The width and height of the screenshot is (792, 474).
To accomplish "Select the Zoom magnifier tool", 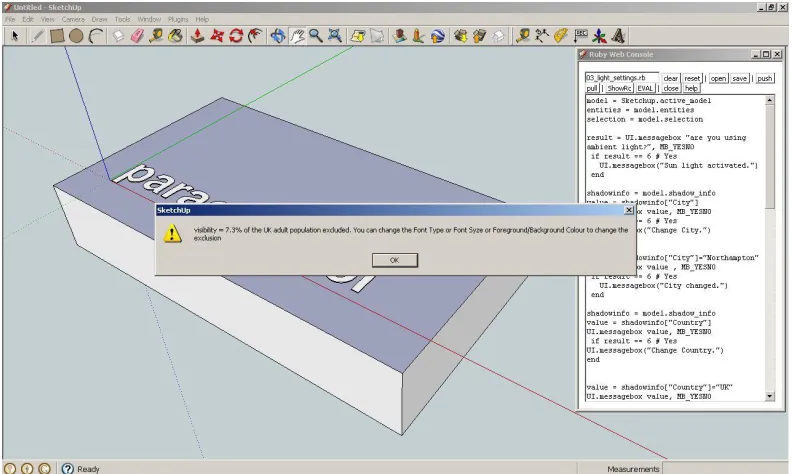I will tap(316, 36).
